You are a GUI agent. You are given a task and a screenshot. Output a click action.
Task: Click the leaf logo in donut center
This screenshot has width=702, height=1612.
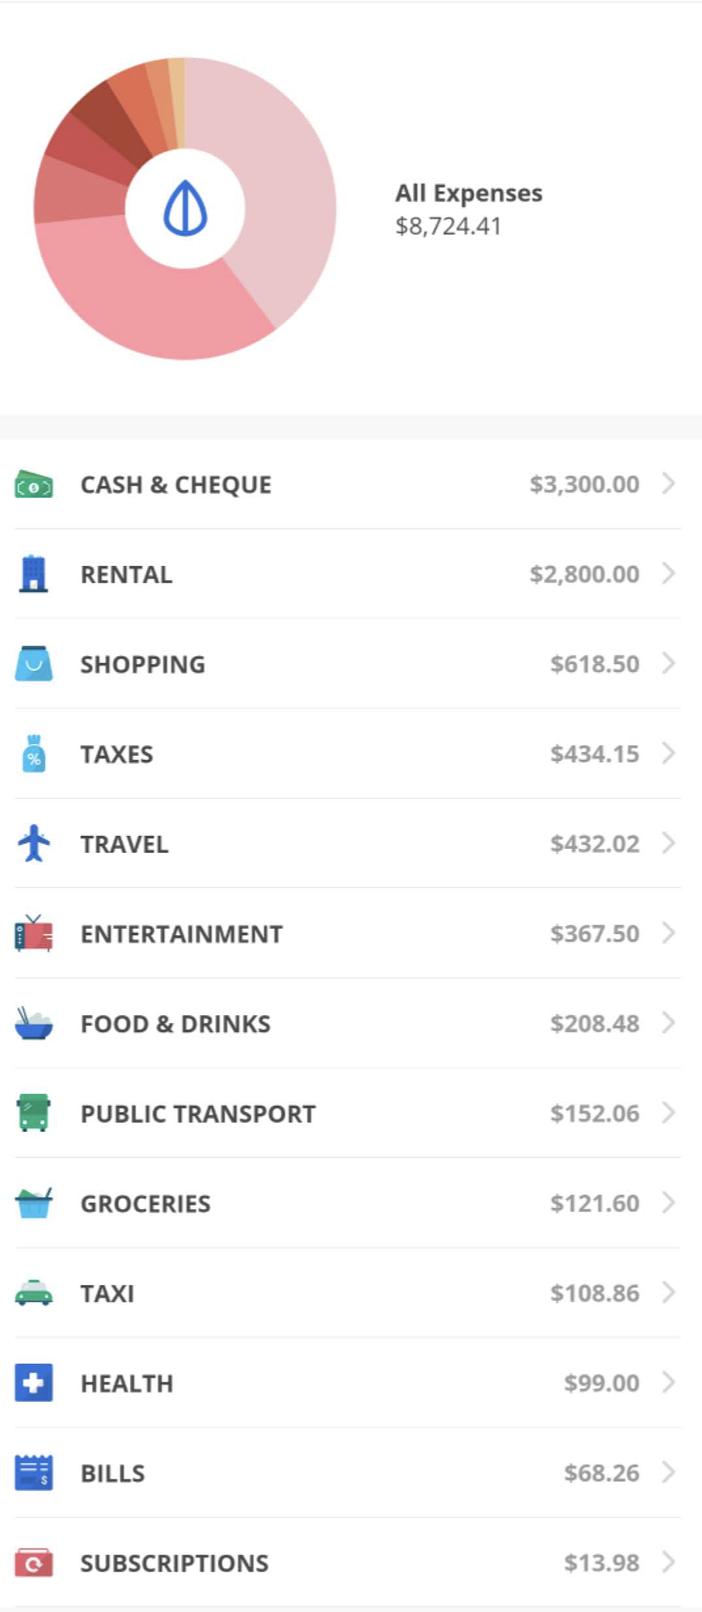pyautogui.click(x=185, y=209)
